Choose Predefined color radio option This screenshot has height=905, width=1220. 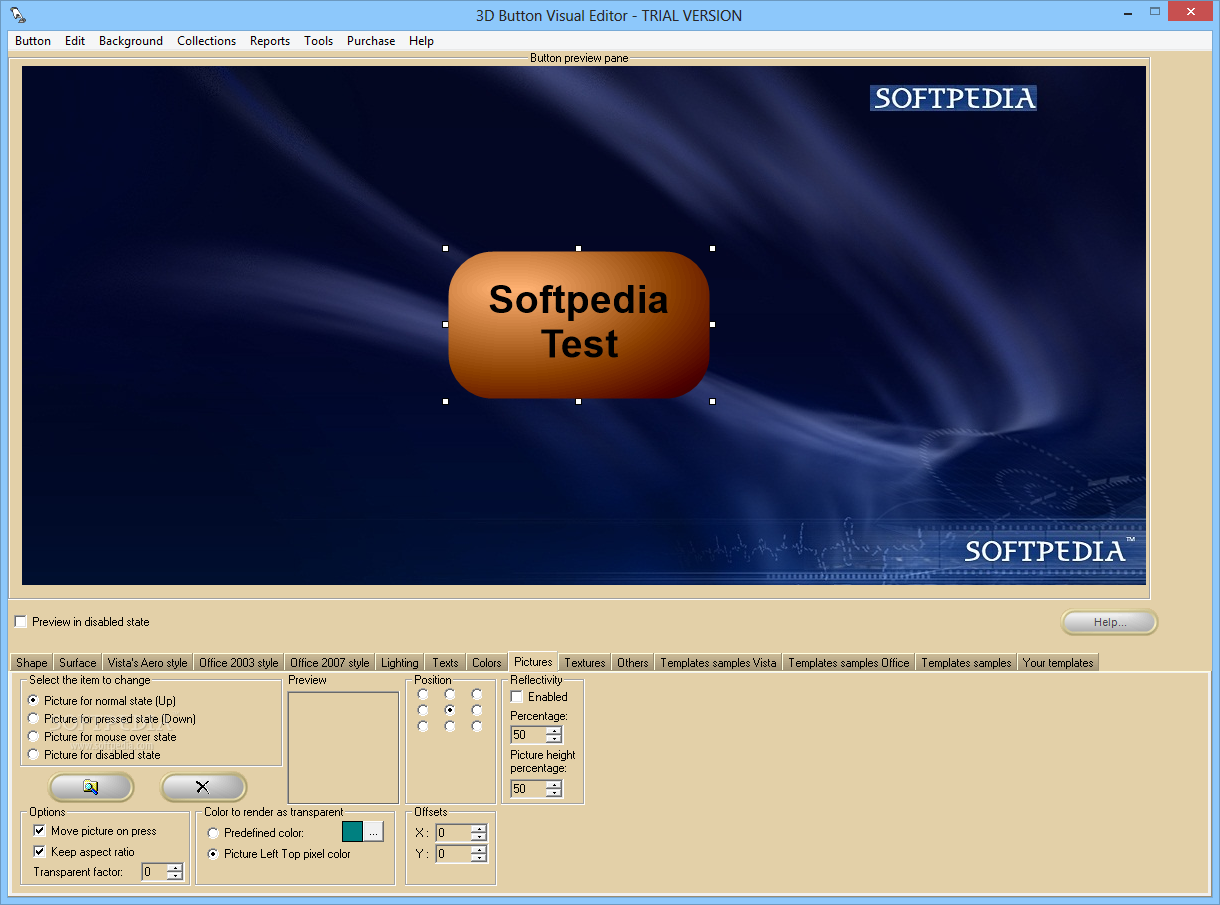214,833
